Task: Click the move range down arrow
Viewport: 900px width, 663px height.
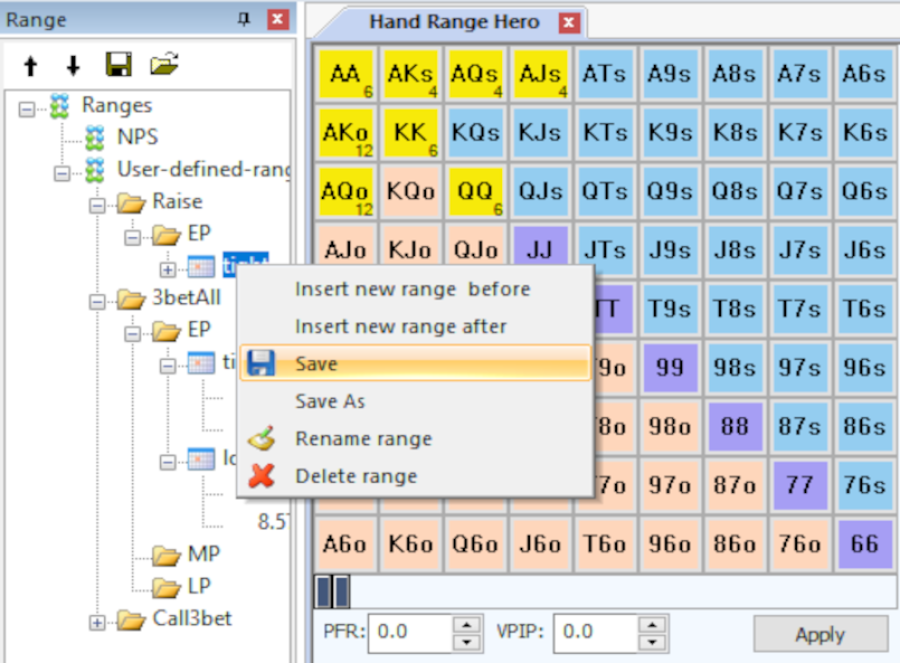Action: (73, 66)
